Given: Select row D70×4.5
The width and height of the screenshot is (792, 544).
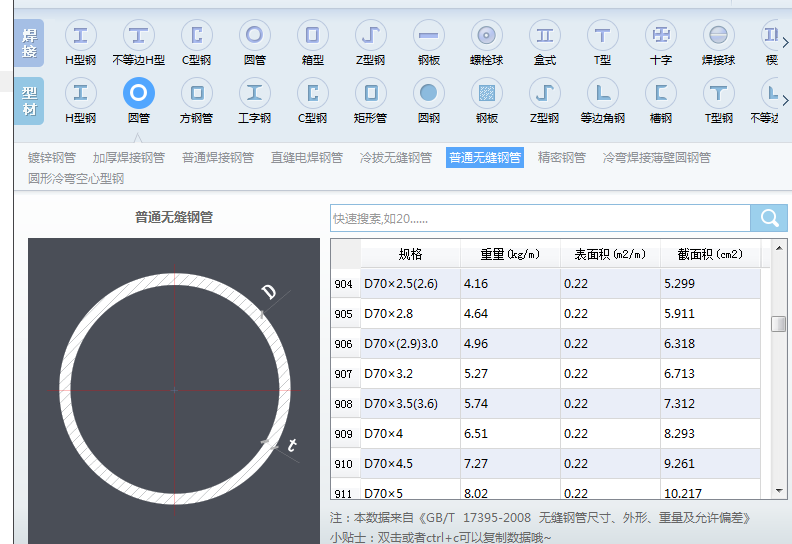Looking at the screenshot, I should click(546, 464).
